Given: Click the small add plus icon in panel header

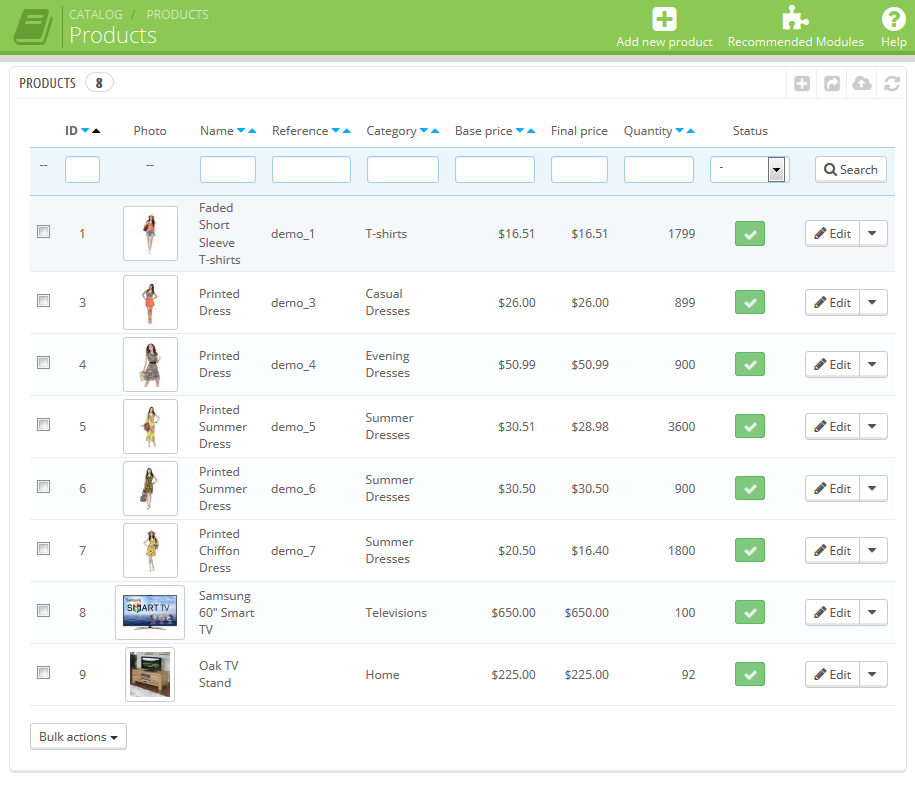Looking at the screenshot, I should tap(802, 84).
